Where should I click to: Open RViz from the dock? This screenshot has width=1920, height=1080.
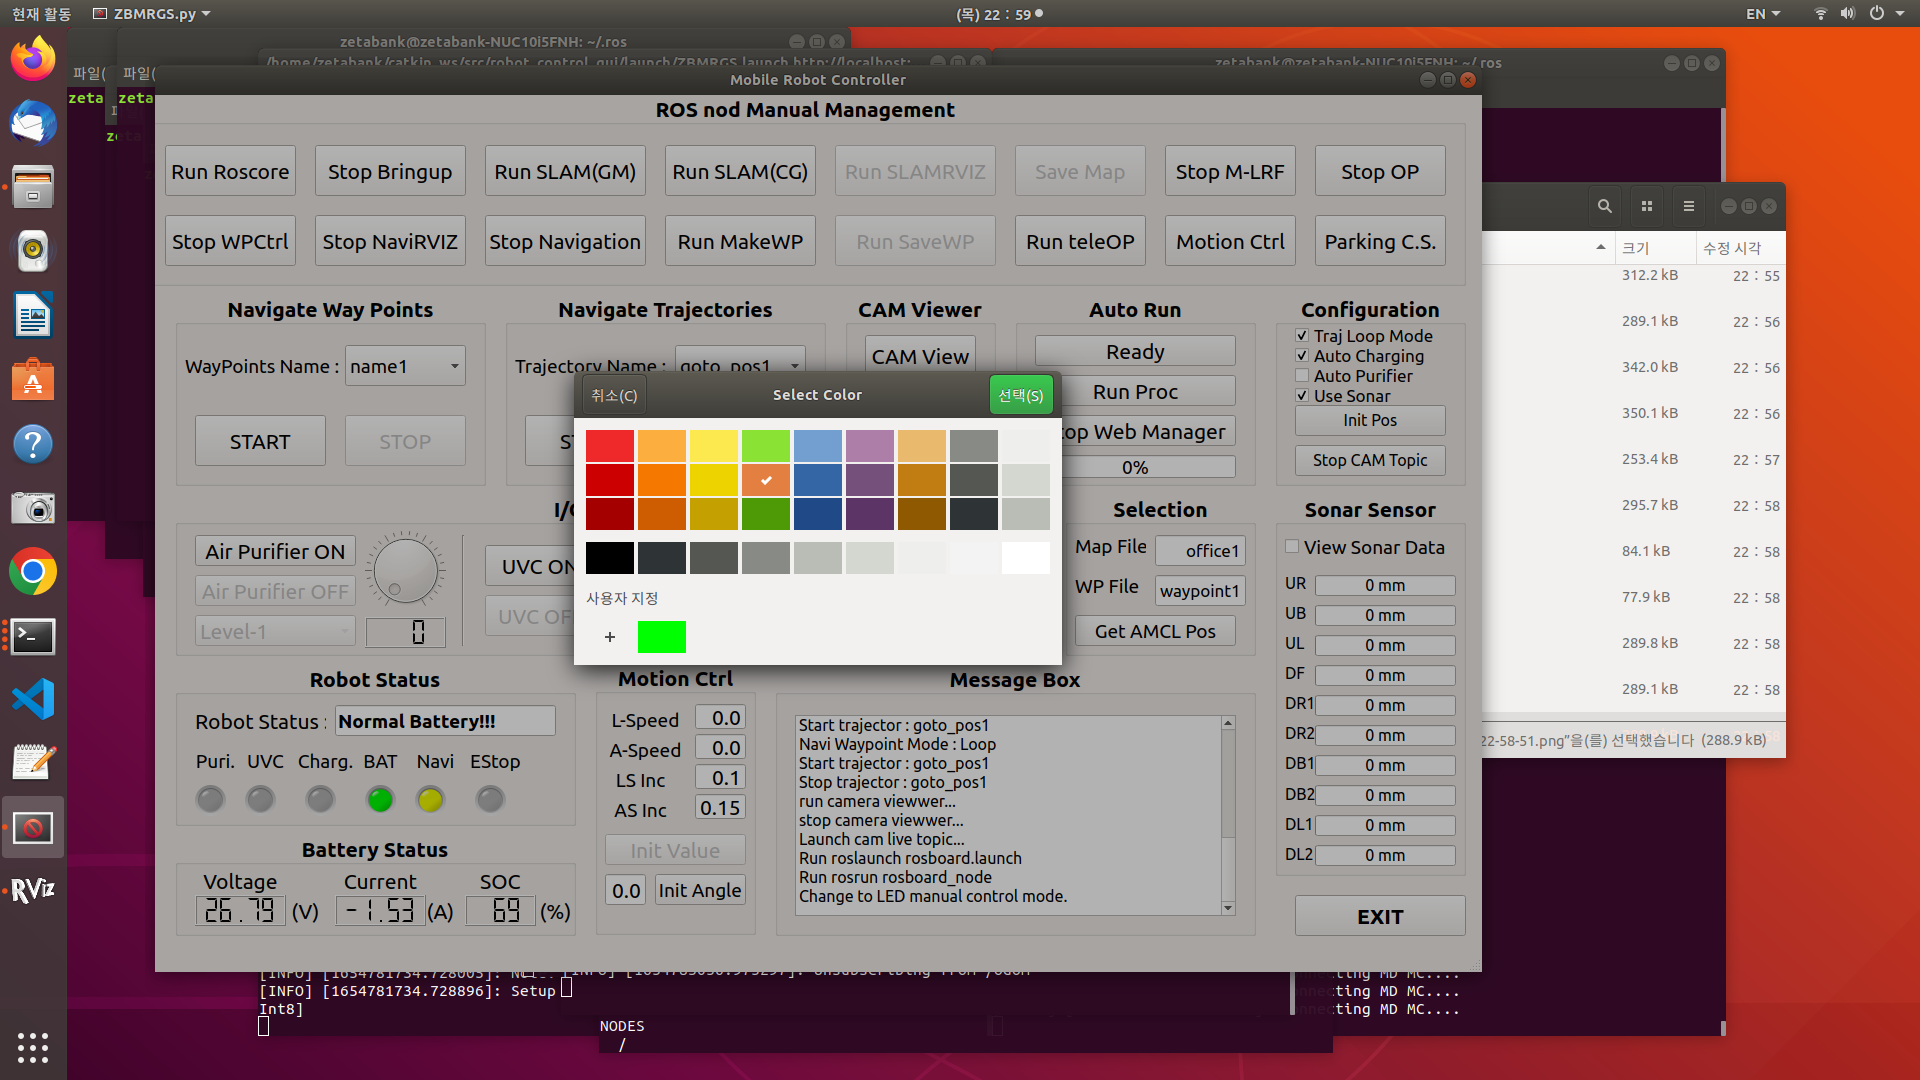[x=33, y=889]
